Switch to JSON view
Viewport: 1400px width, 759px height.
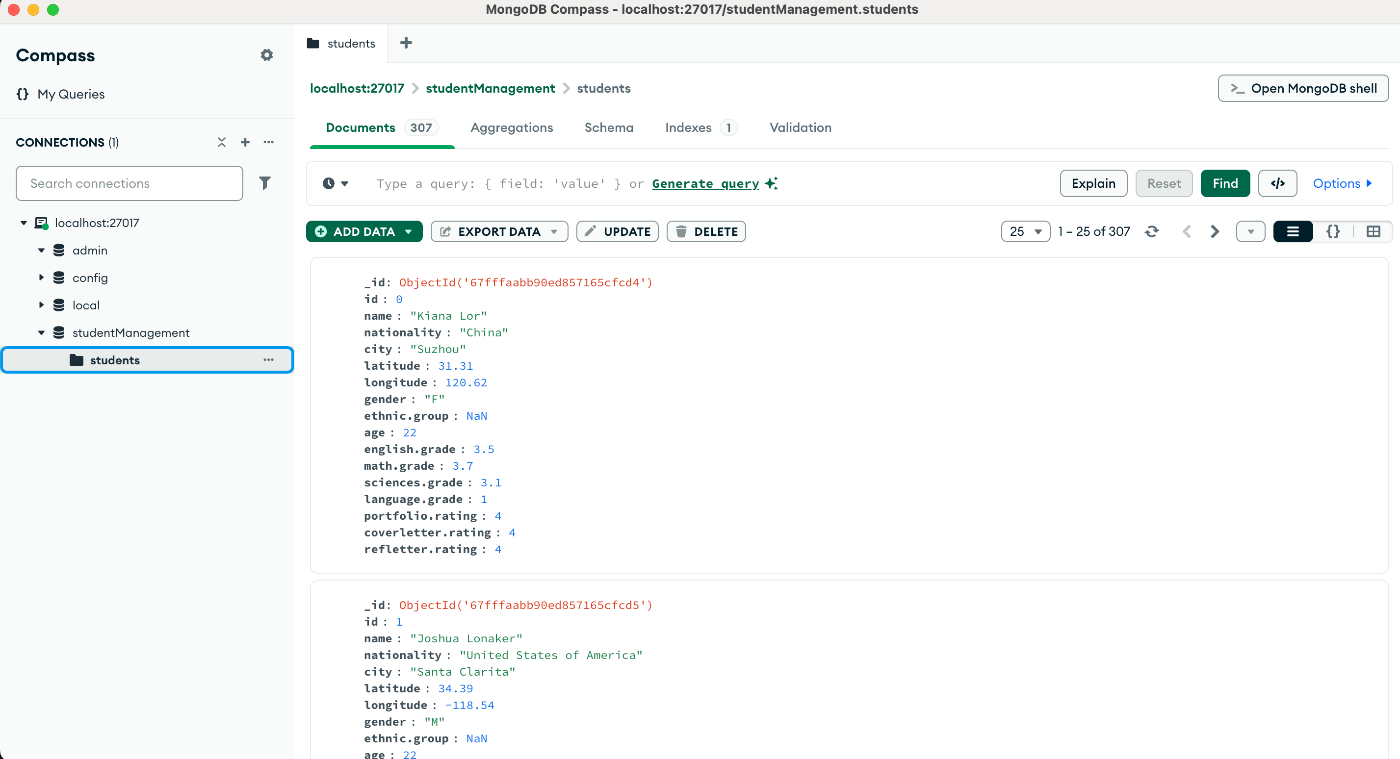tap(1333, 231)
